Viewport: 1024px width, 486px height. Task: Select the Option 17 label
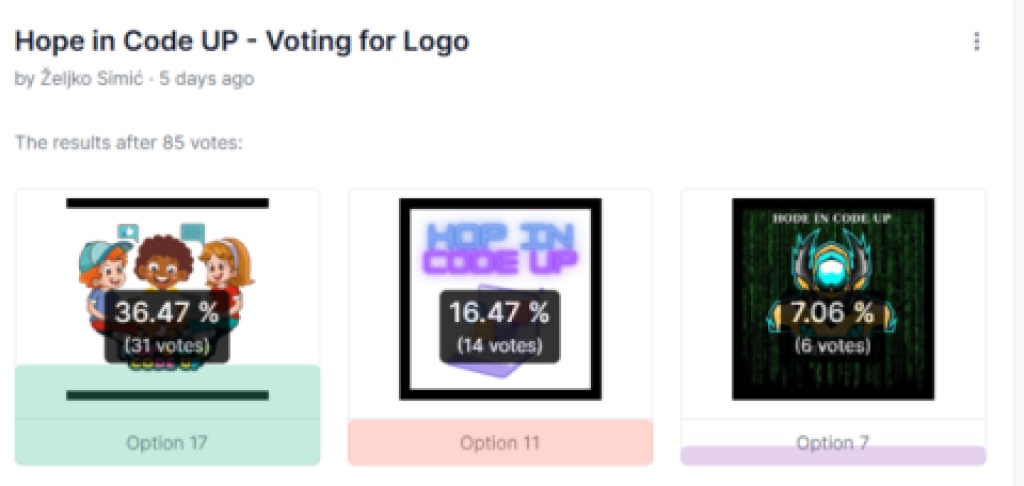click(x=166, y=442)
